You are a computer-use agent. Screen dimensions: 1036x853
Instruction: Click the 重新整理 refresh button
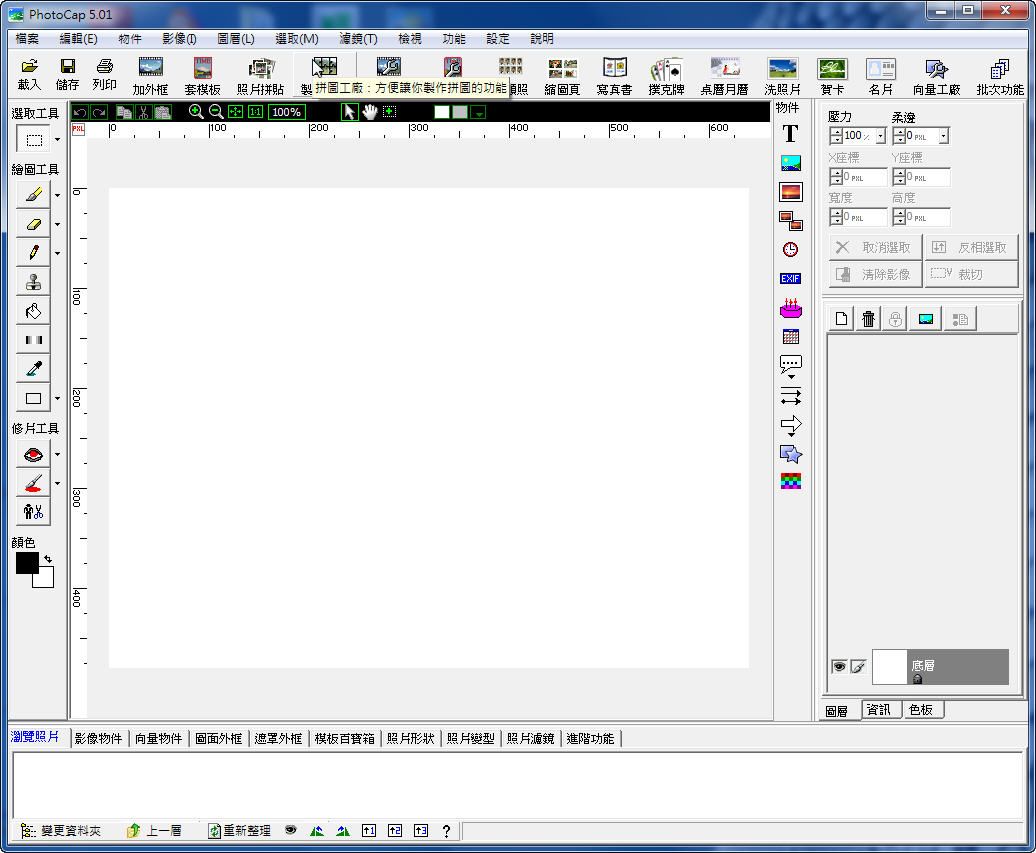point(239,831)
